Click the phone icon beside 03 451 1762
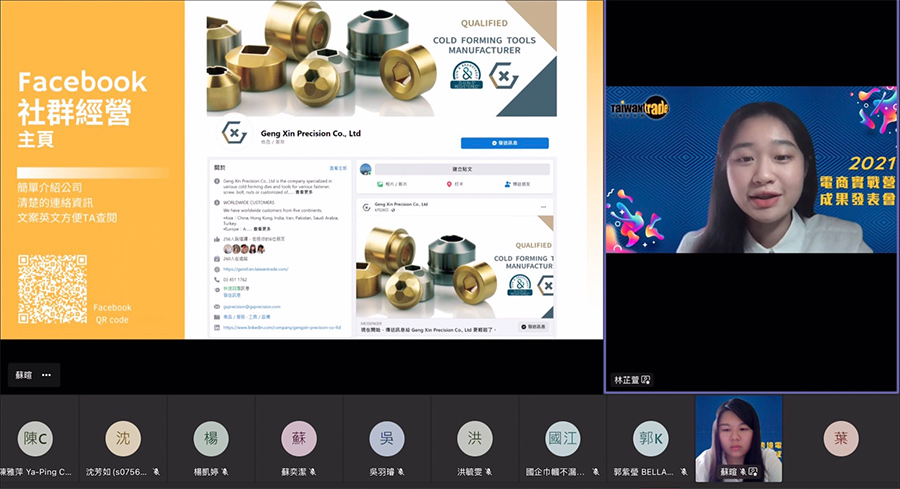The width and height of the screenshot is (900, 489). [x=216, y=280]
